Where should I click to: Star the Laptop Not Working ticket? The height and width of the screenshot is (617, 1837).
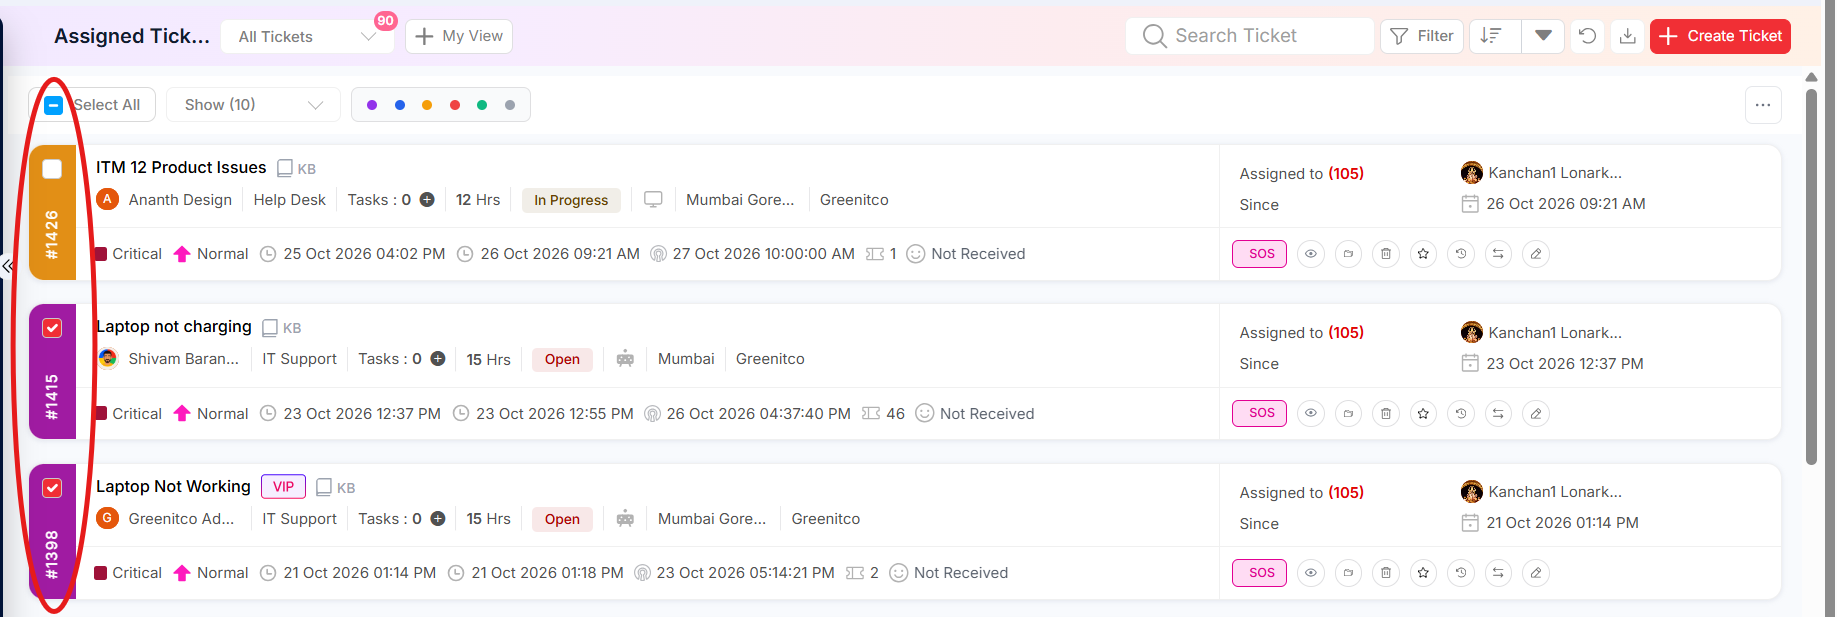click(1423, 573)
